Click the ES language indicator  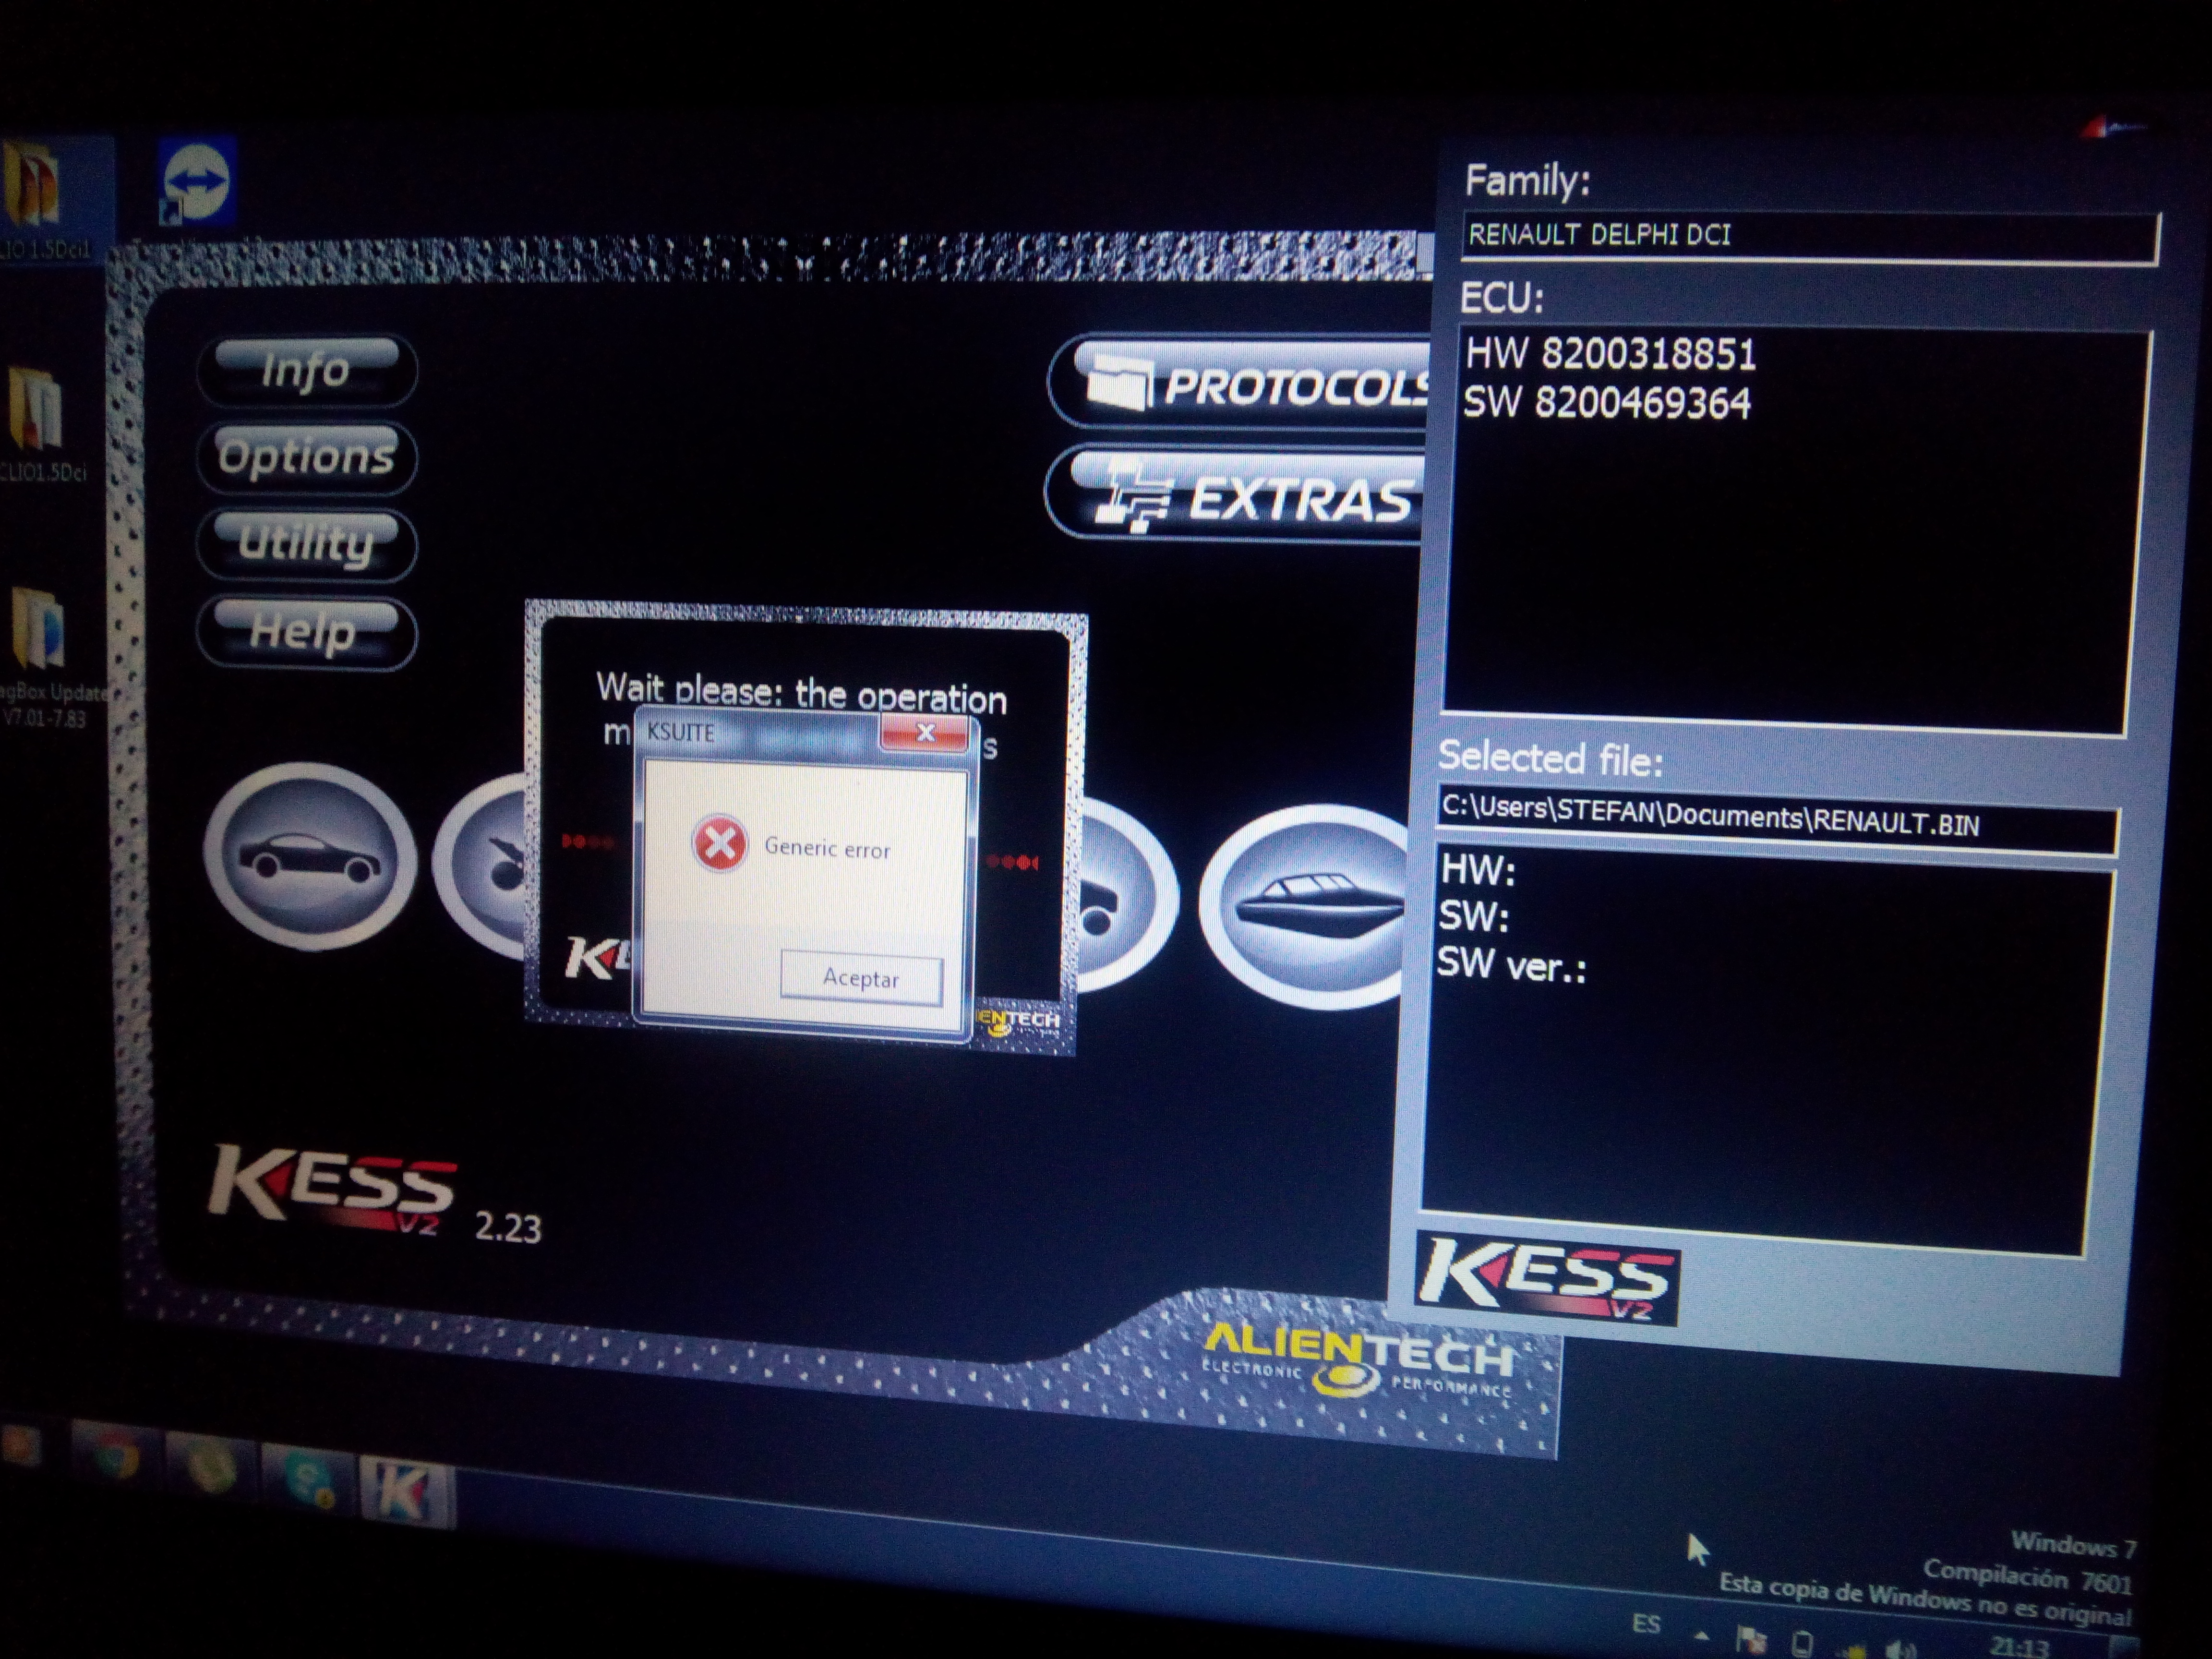[x=1646, y=1624]
